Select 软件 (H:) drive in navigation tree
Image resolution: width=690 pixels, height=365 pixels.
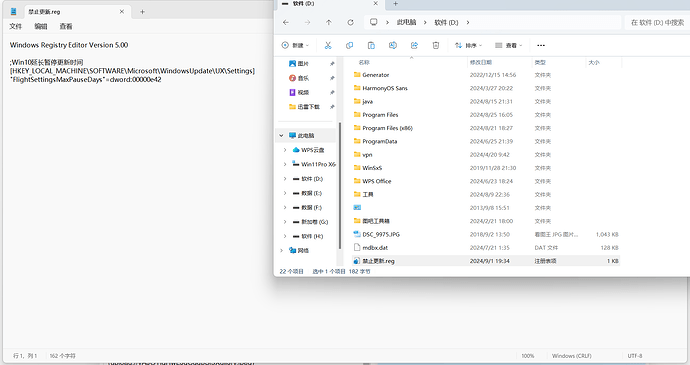pos(307,236)
